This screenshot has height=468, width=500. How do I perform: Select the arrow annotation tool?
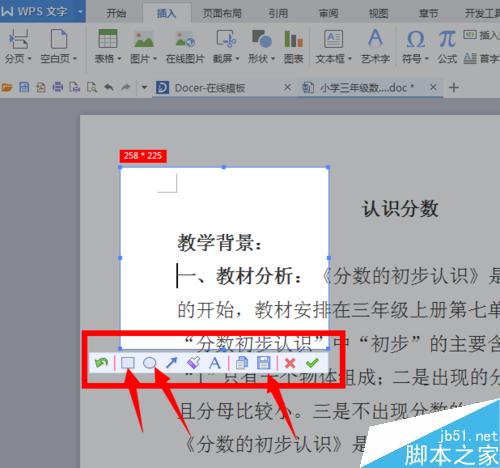pyautogui.click(x=171, y=363)
